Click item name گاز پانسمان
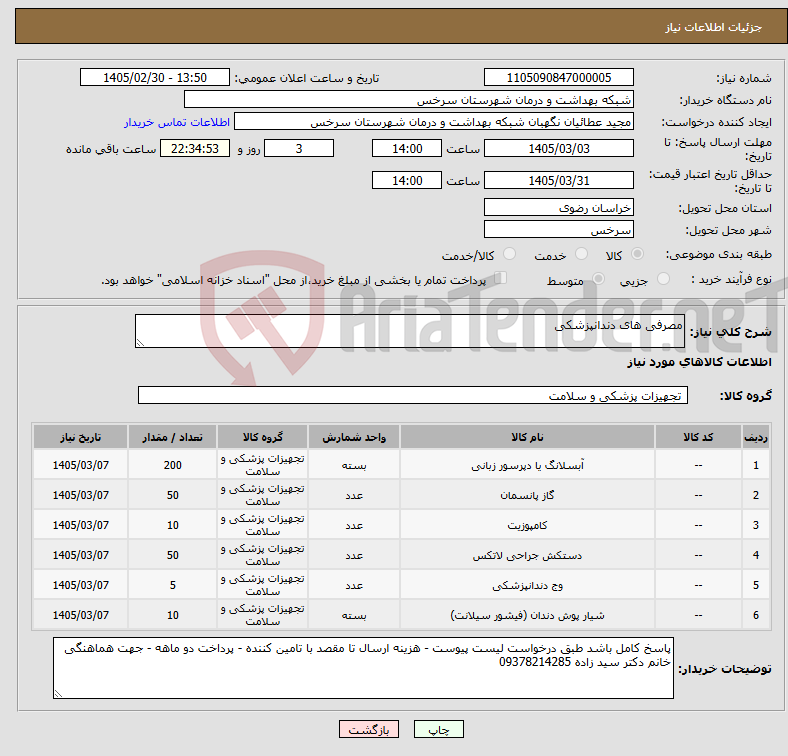788x756 pixels. tap(527, 495)
